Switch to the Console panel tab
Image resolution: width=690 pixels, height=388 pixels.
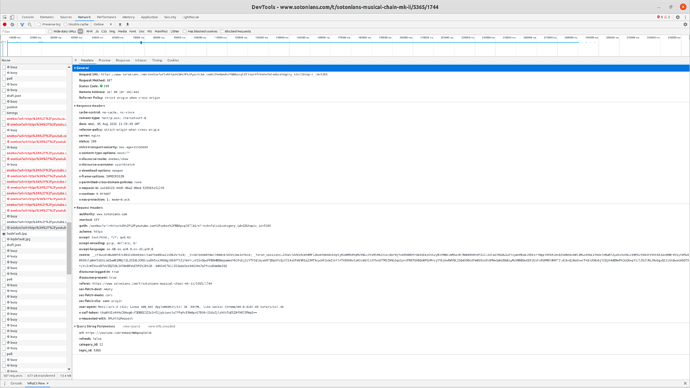pos(28,17)
